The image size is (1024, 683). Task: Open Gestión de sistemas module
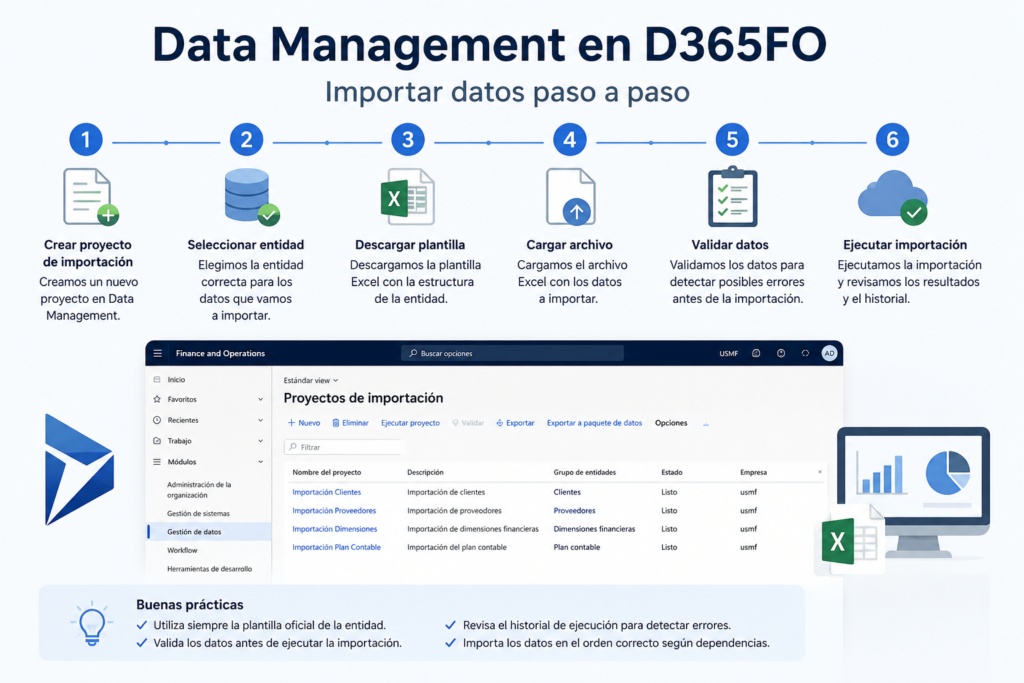coord(199,513)
